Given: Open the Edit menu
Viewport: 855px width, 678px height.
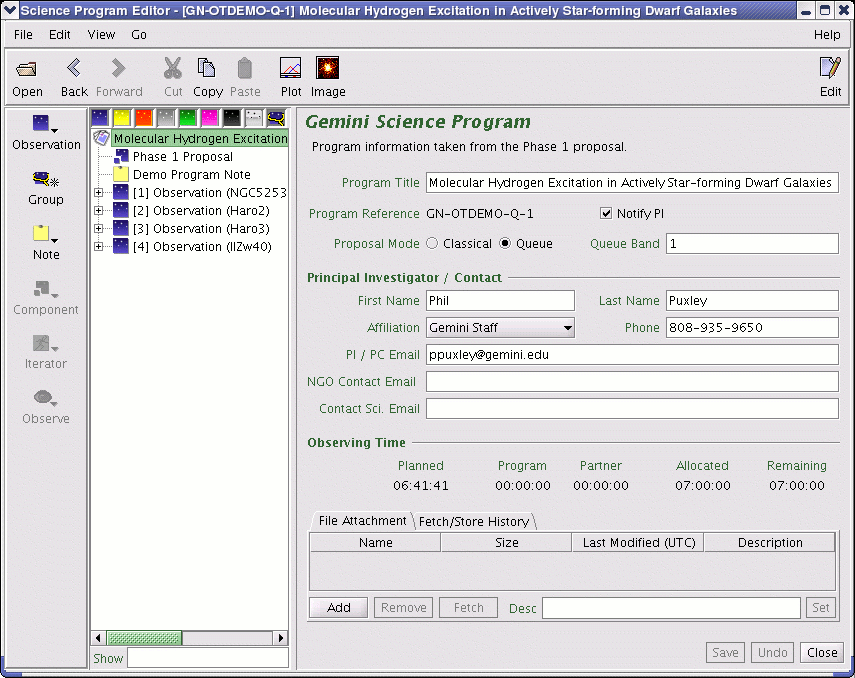Looking at the screenshot, I should pyautogui.click(x=59, y=34).
